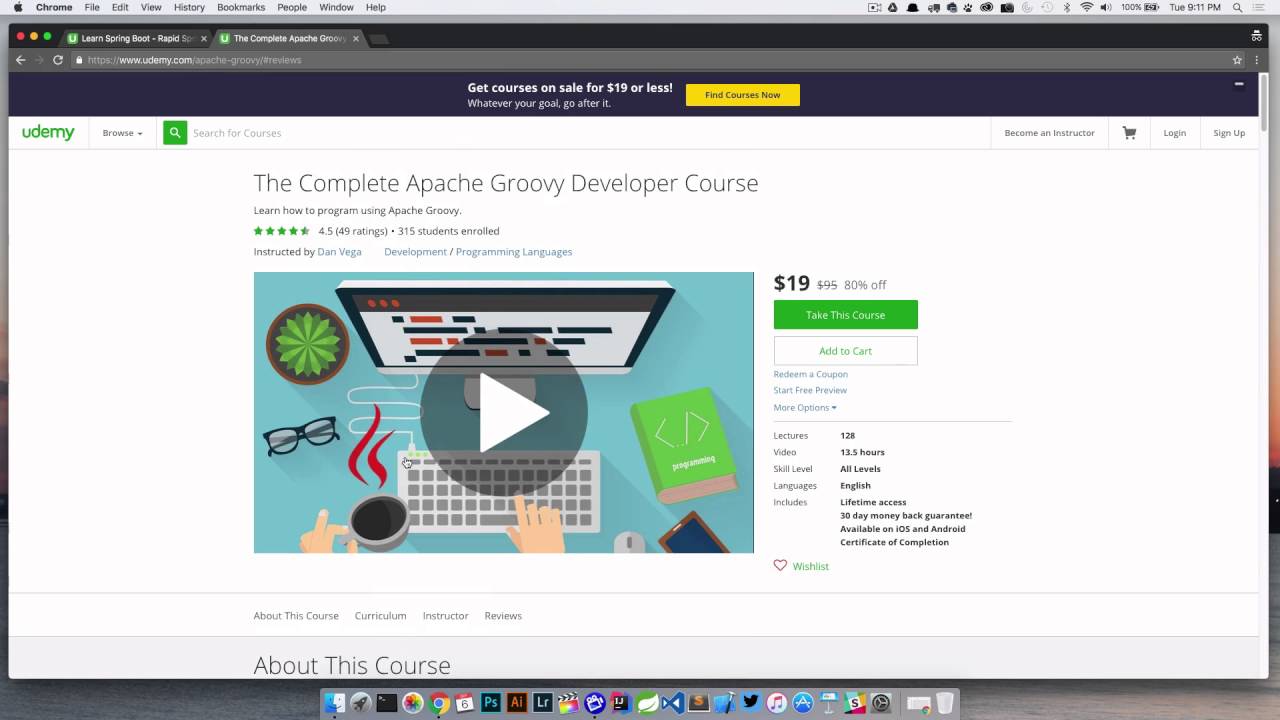1280x720 pixels.
Task: Open the History menu
Action: point(189,7)
